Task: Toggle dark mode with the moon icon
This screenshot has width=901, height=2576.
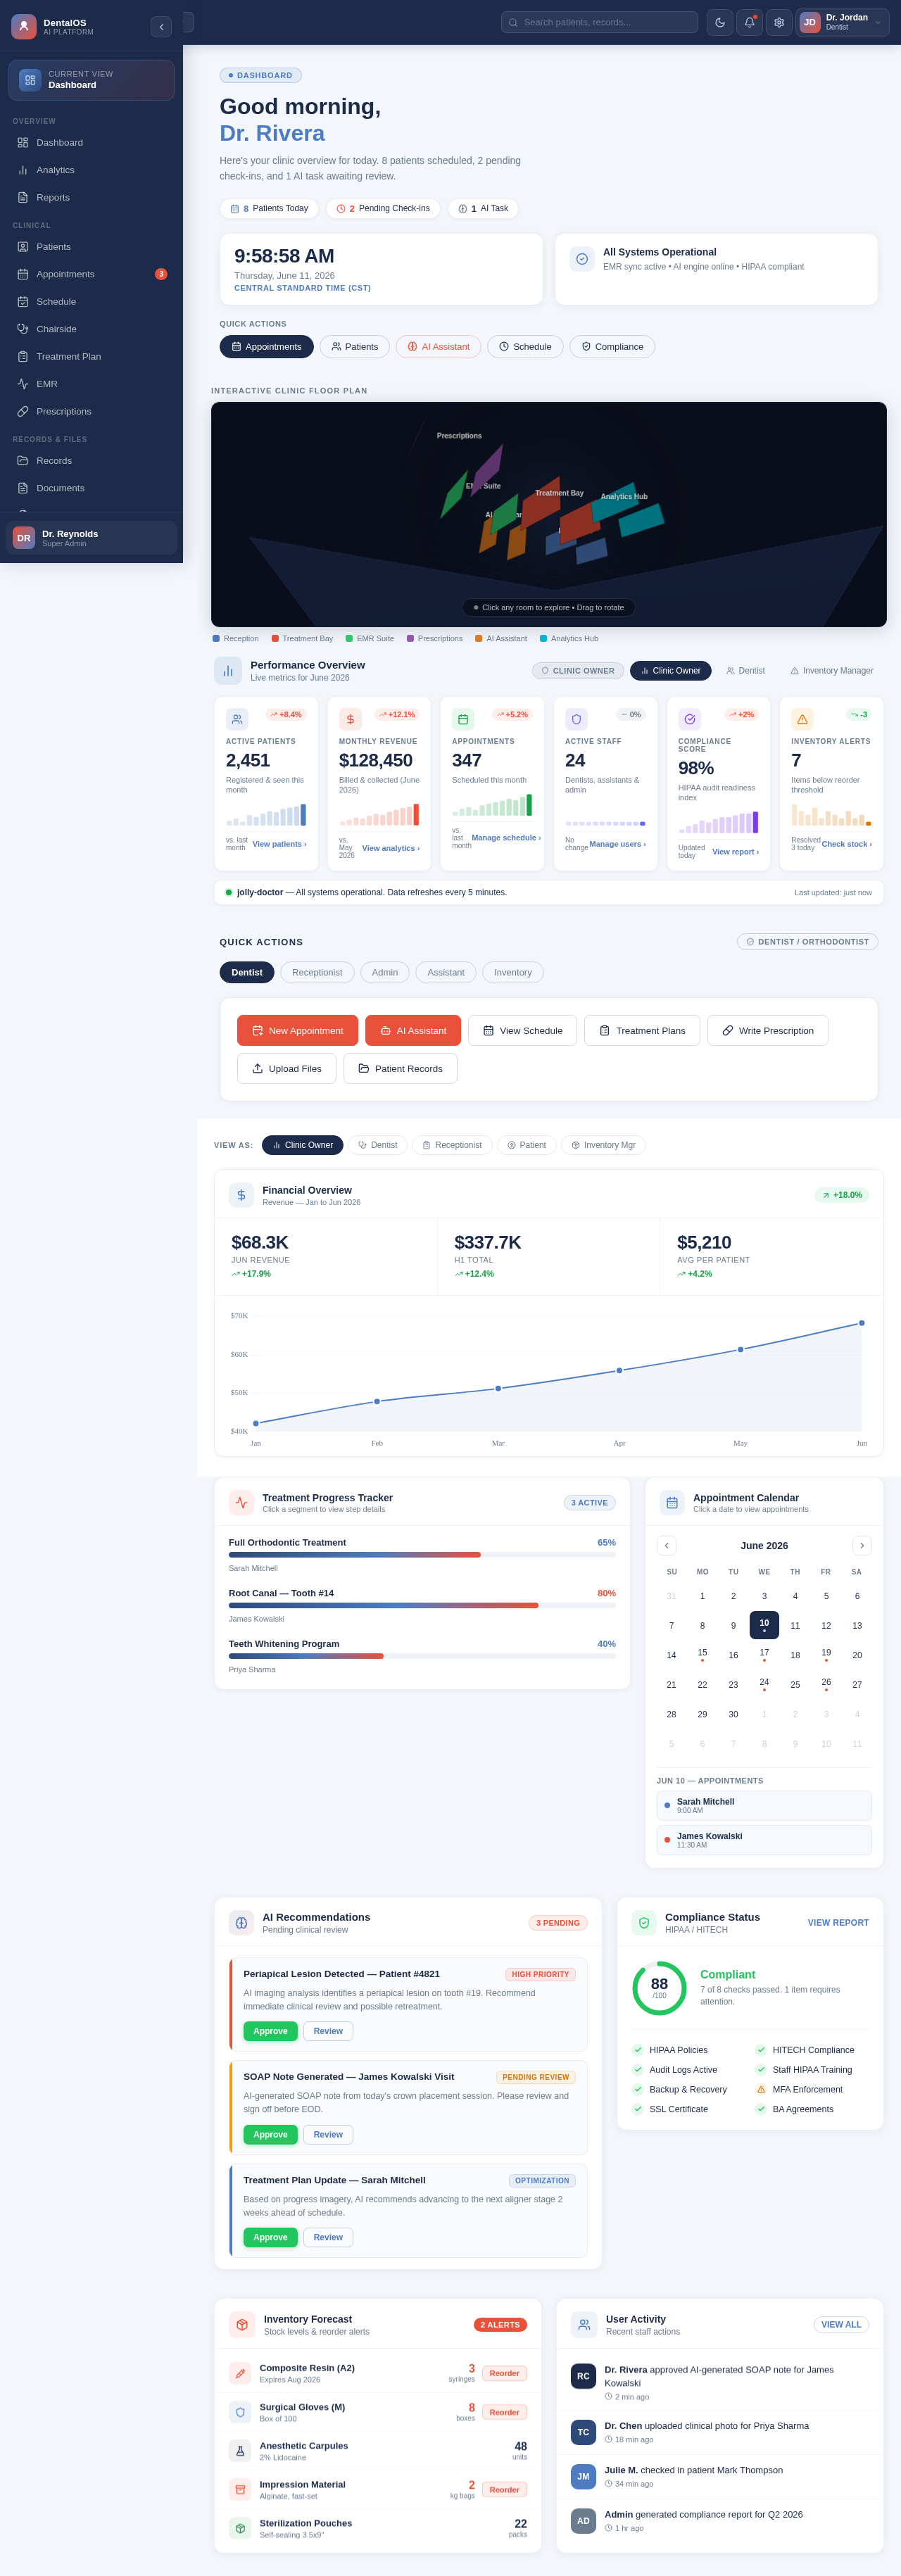Action: (720, 22)
